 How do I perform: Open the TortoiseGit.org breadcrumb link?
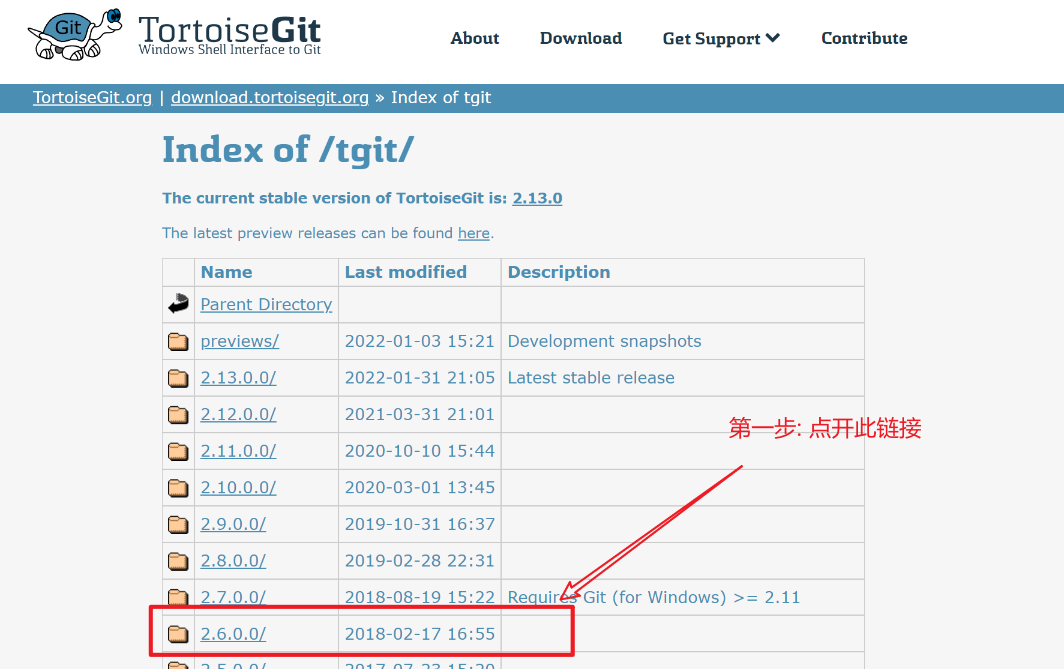[92, 98]
